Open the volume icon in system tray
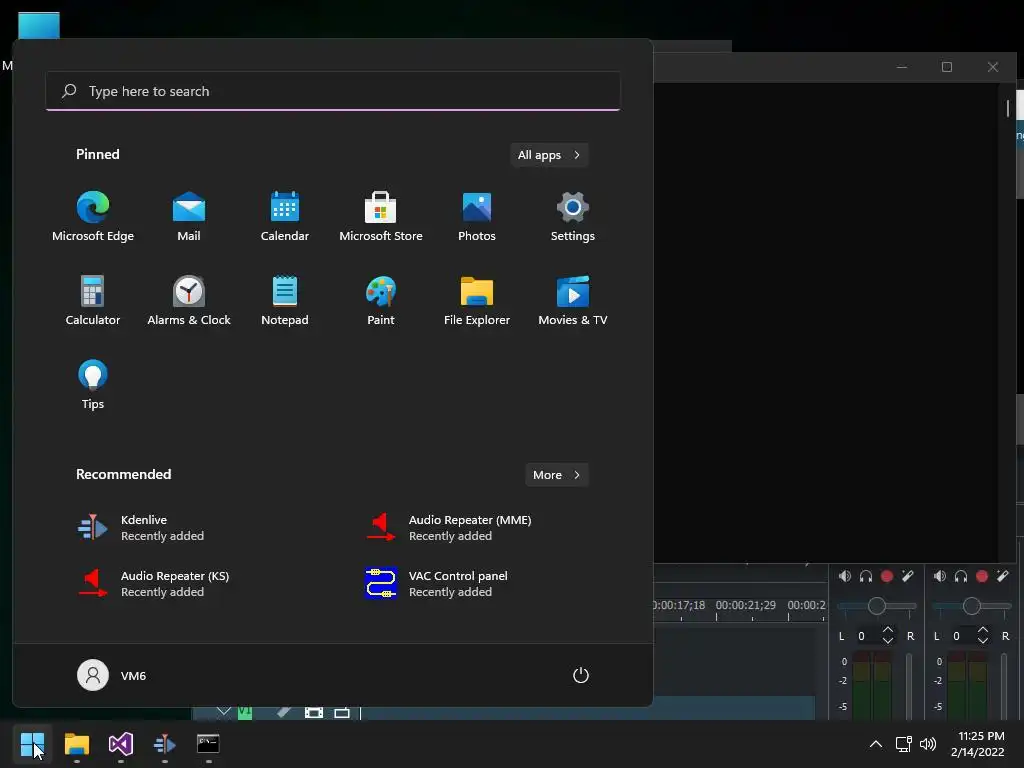1024x768 pixels. point(928,744)
